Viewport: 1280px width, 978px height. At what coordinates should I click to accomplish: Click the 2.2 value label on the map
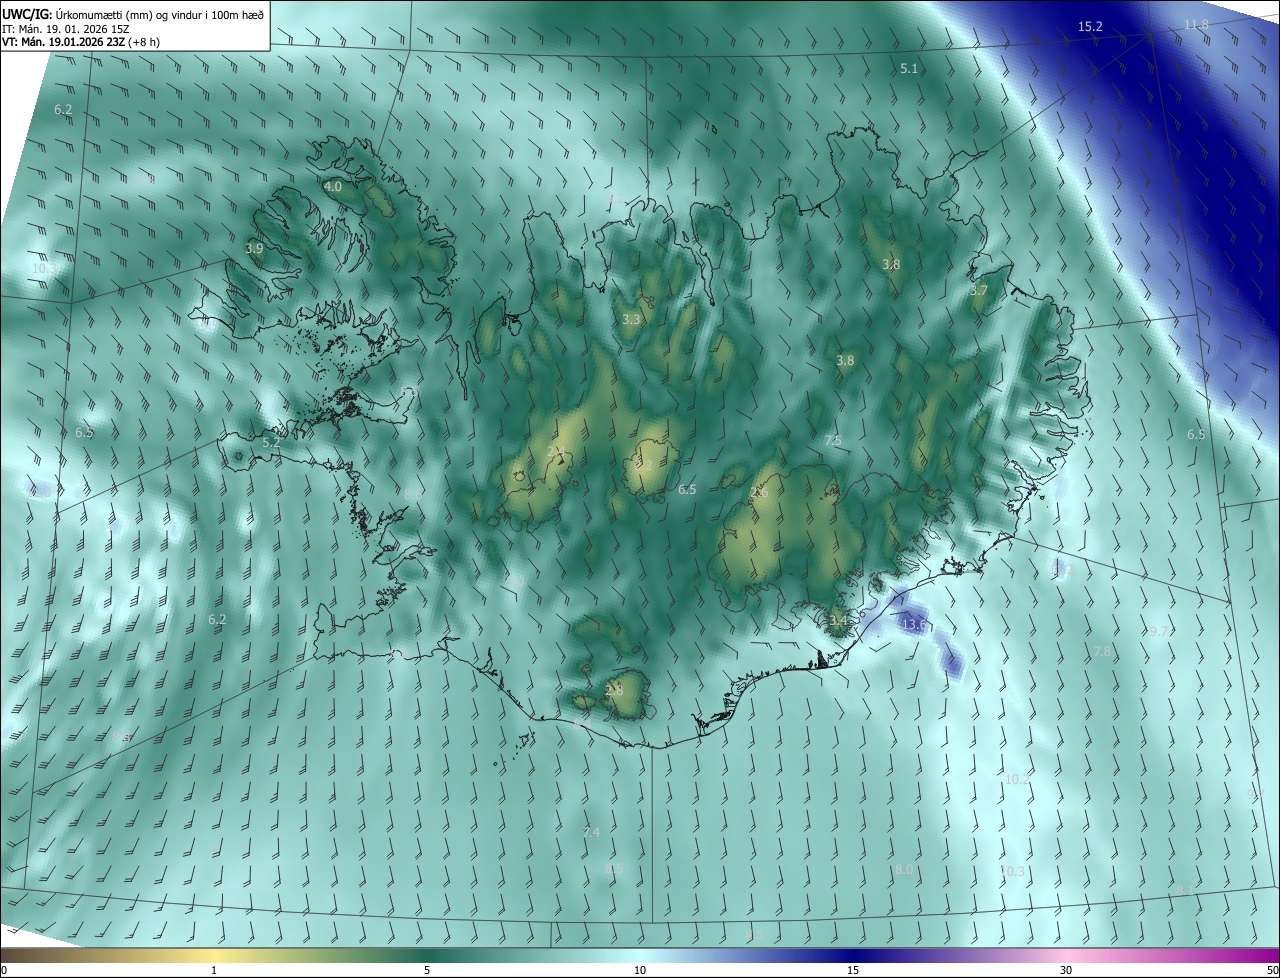(643, 466)
